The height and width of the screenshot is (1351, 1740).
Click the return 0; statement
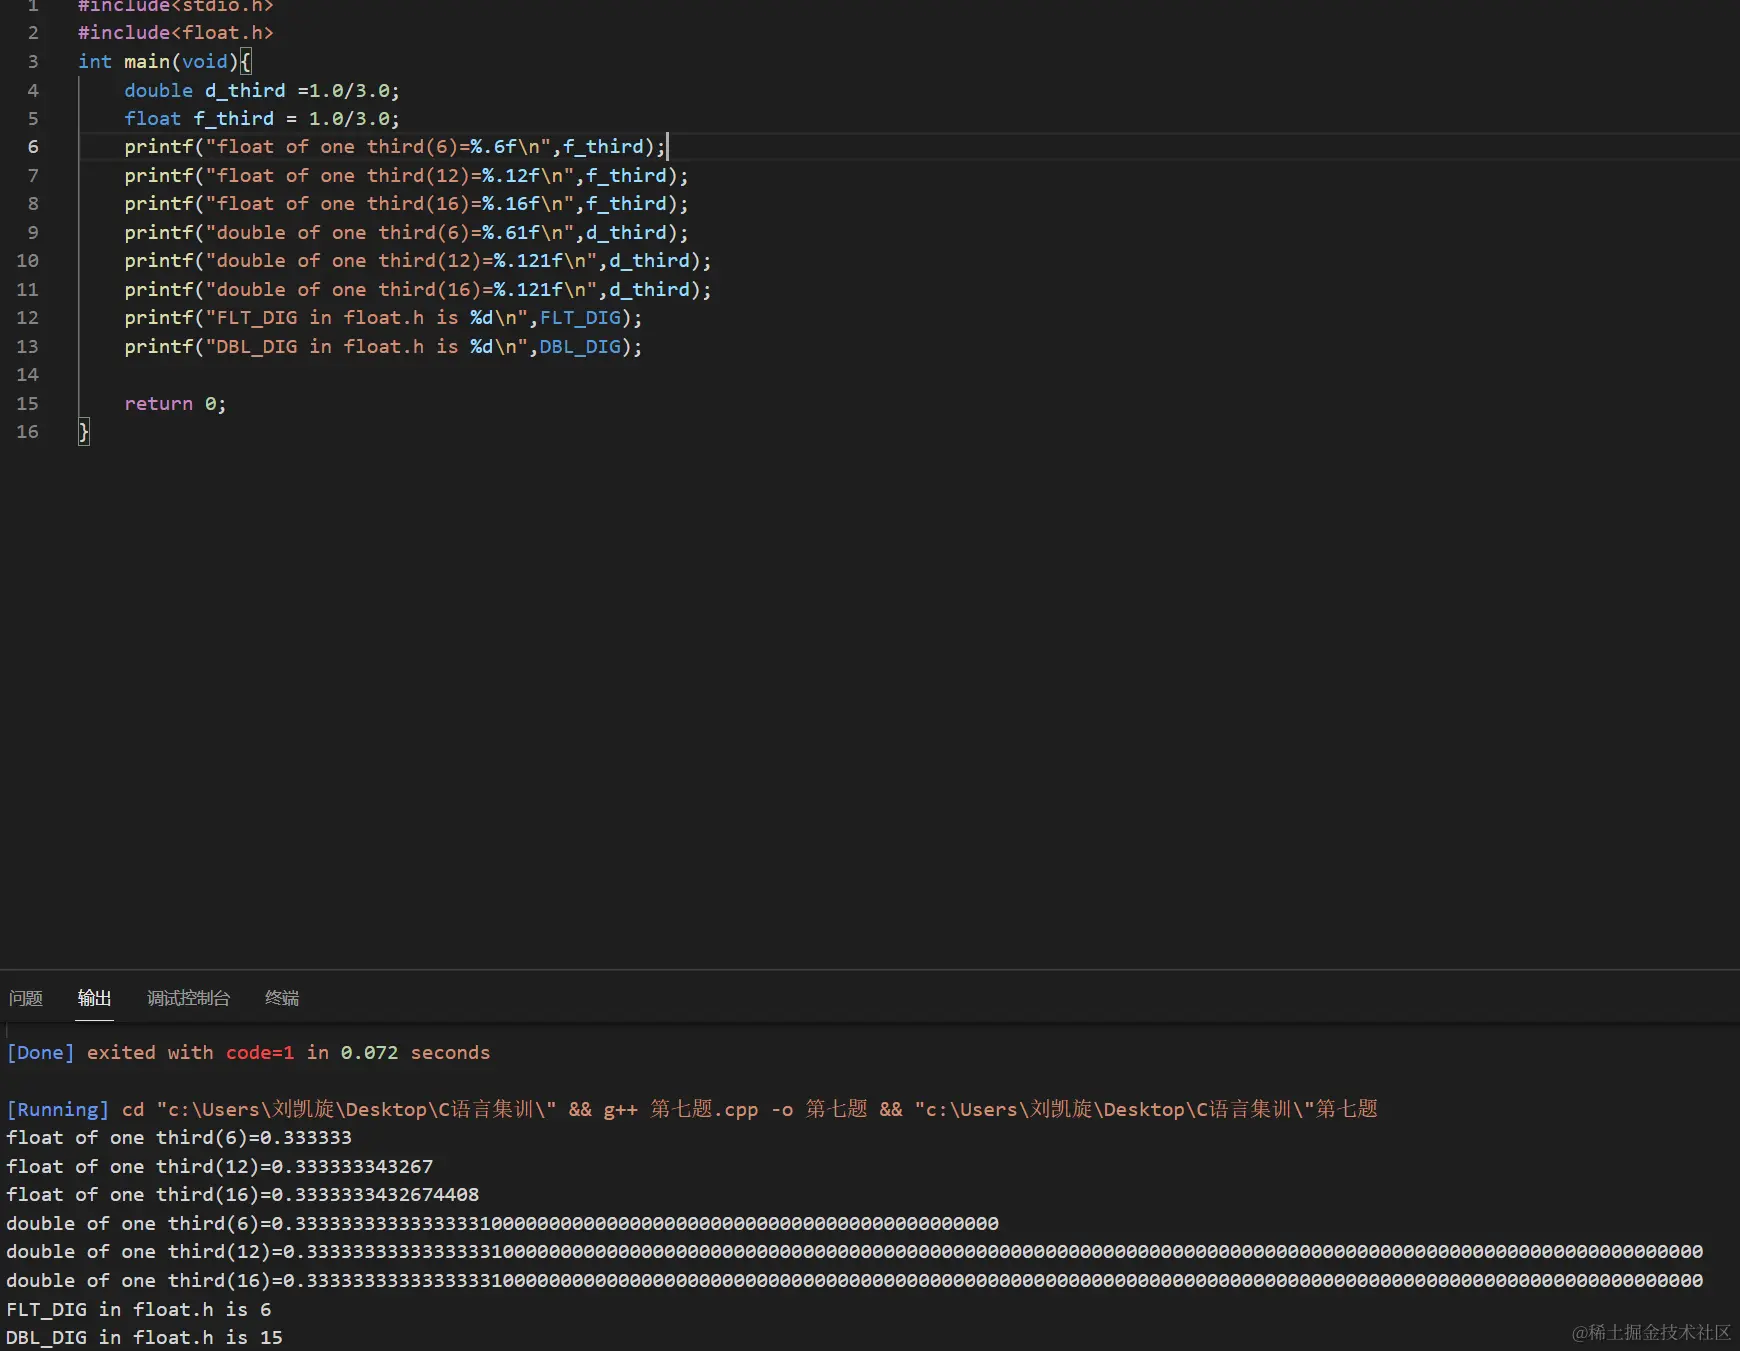(175, 404)
